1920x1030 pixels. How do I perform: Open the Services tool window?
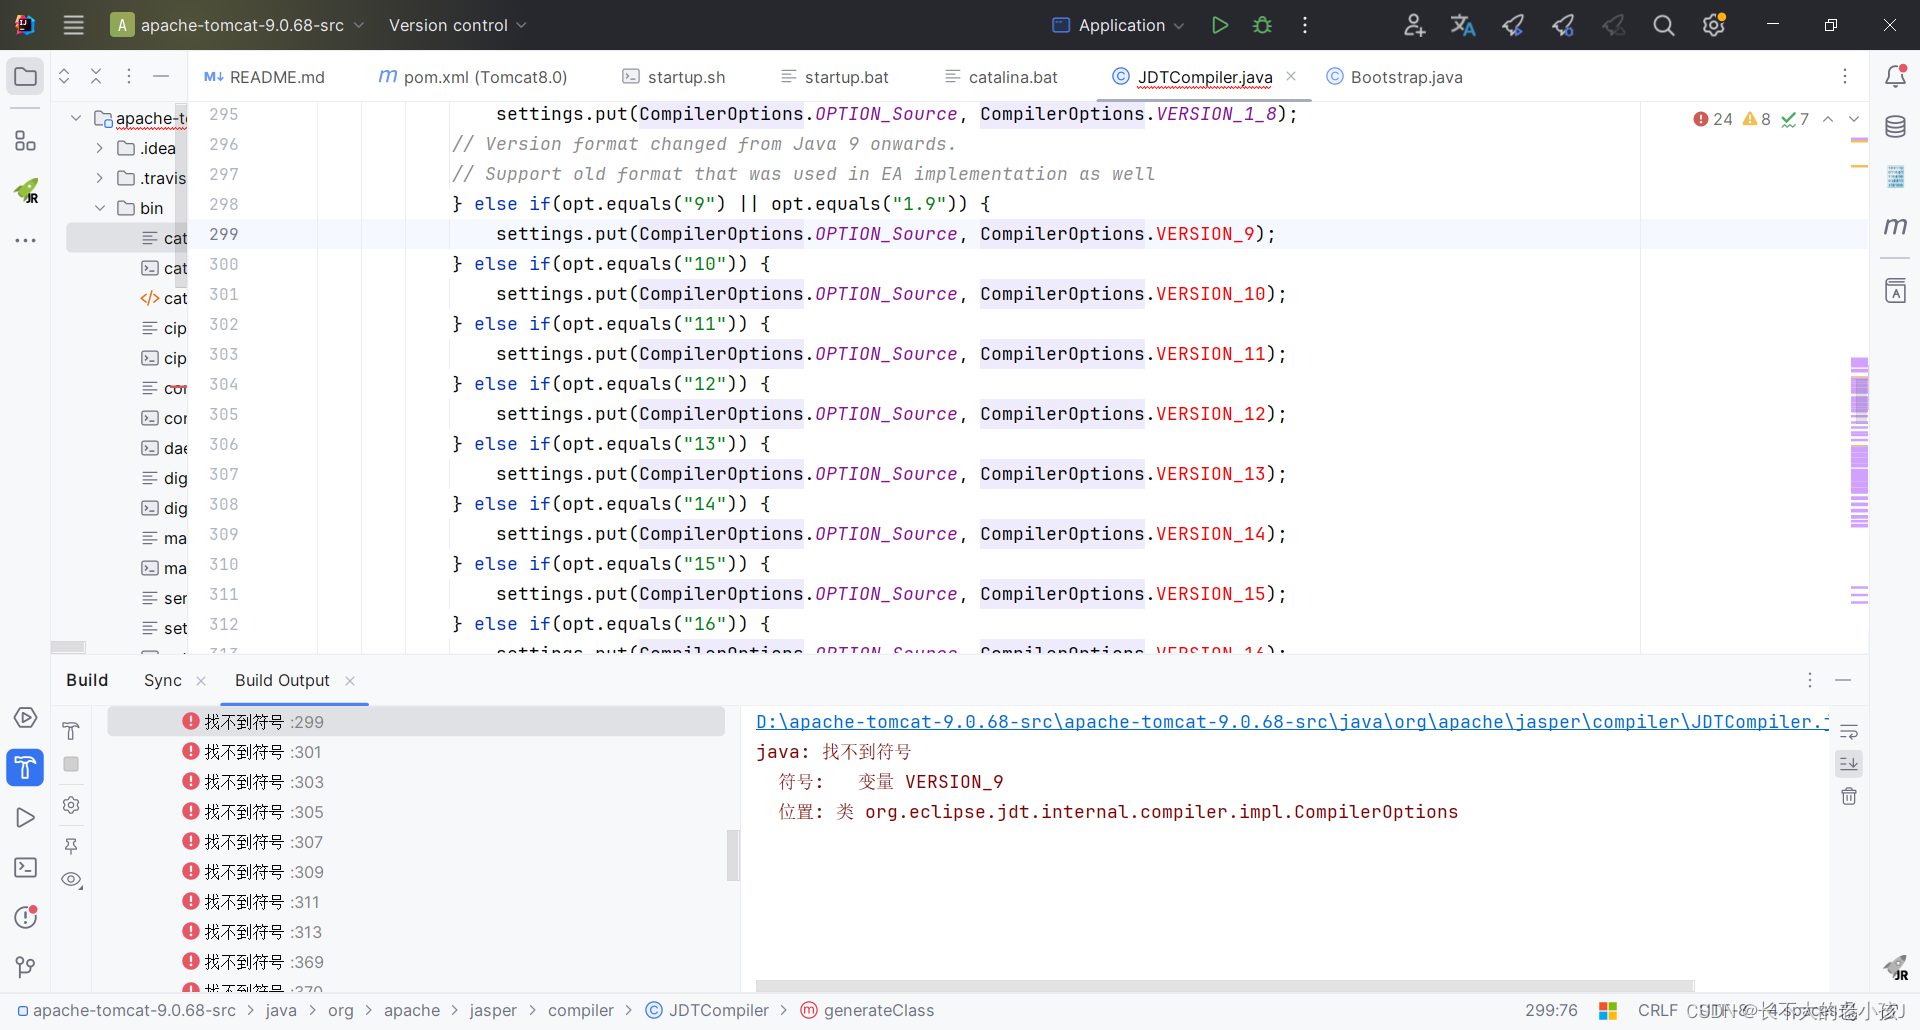pyautogui.click(x=25, y=717)
